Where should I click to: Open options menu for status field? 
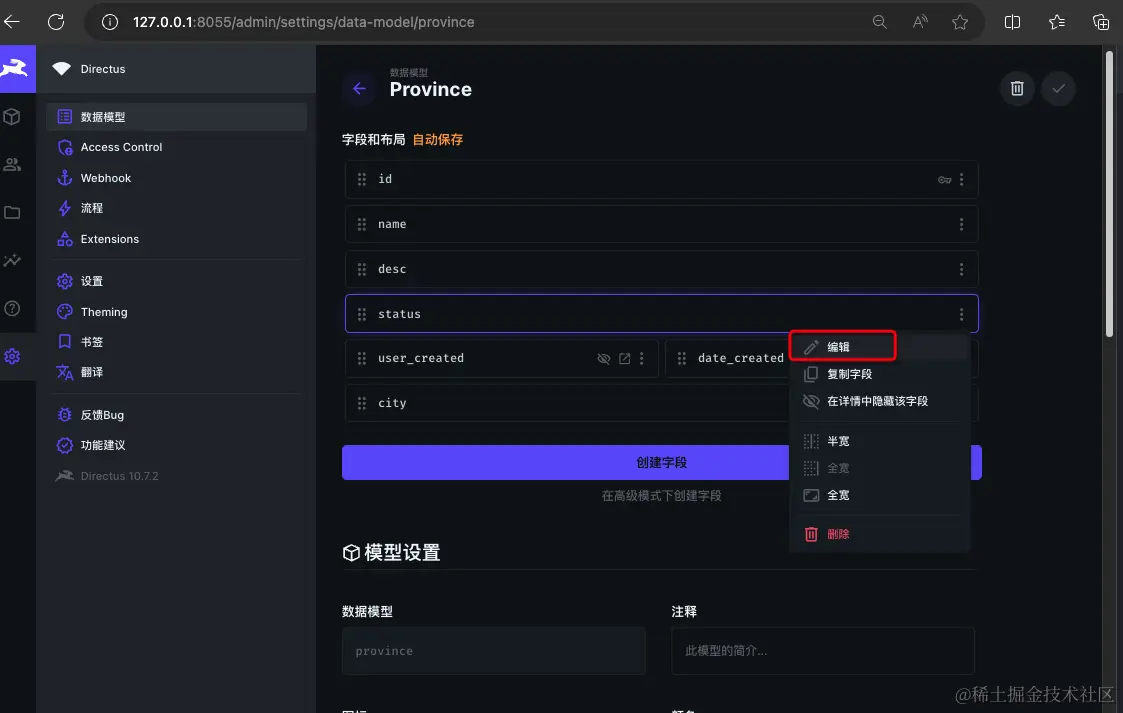tap(961, 314)
